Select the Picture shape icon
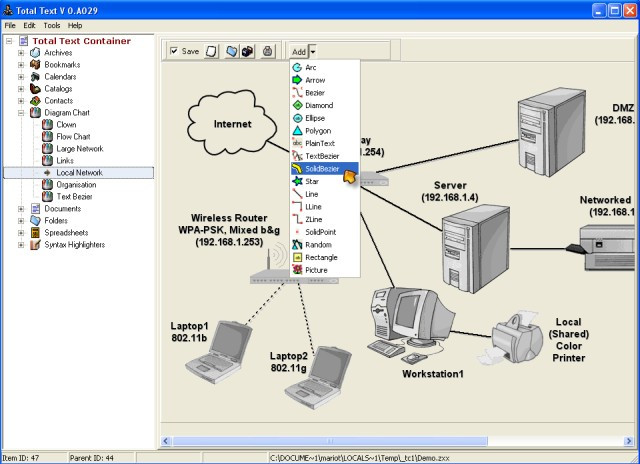Image resolution: width=640 pixels, height=464 pixels. click(298, 270)
